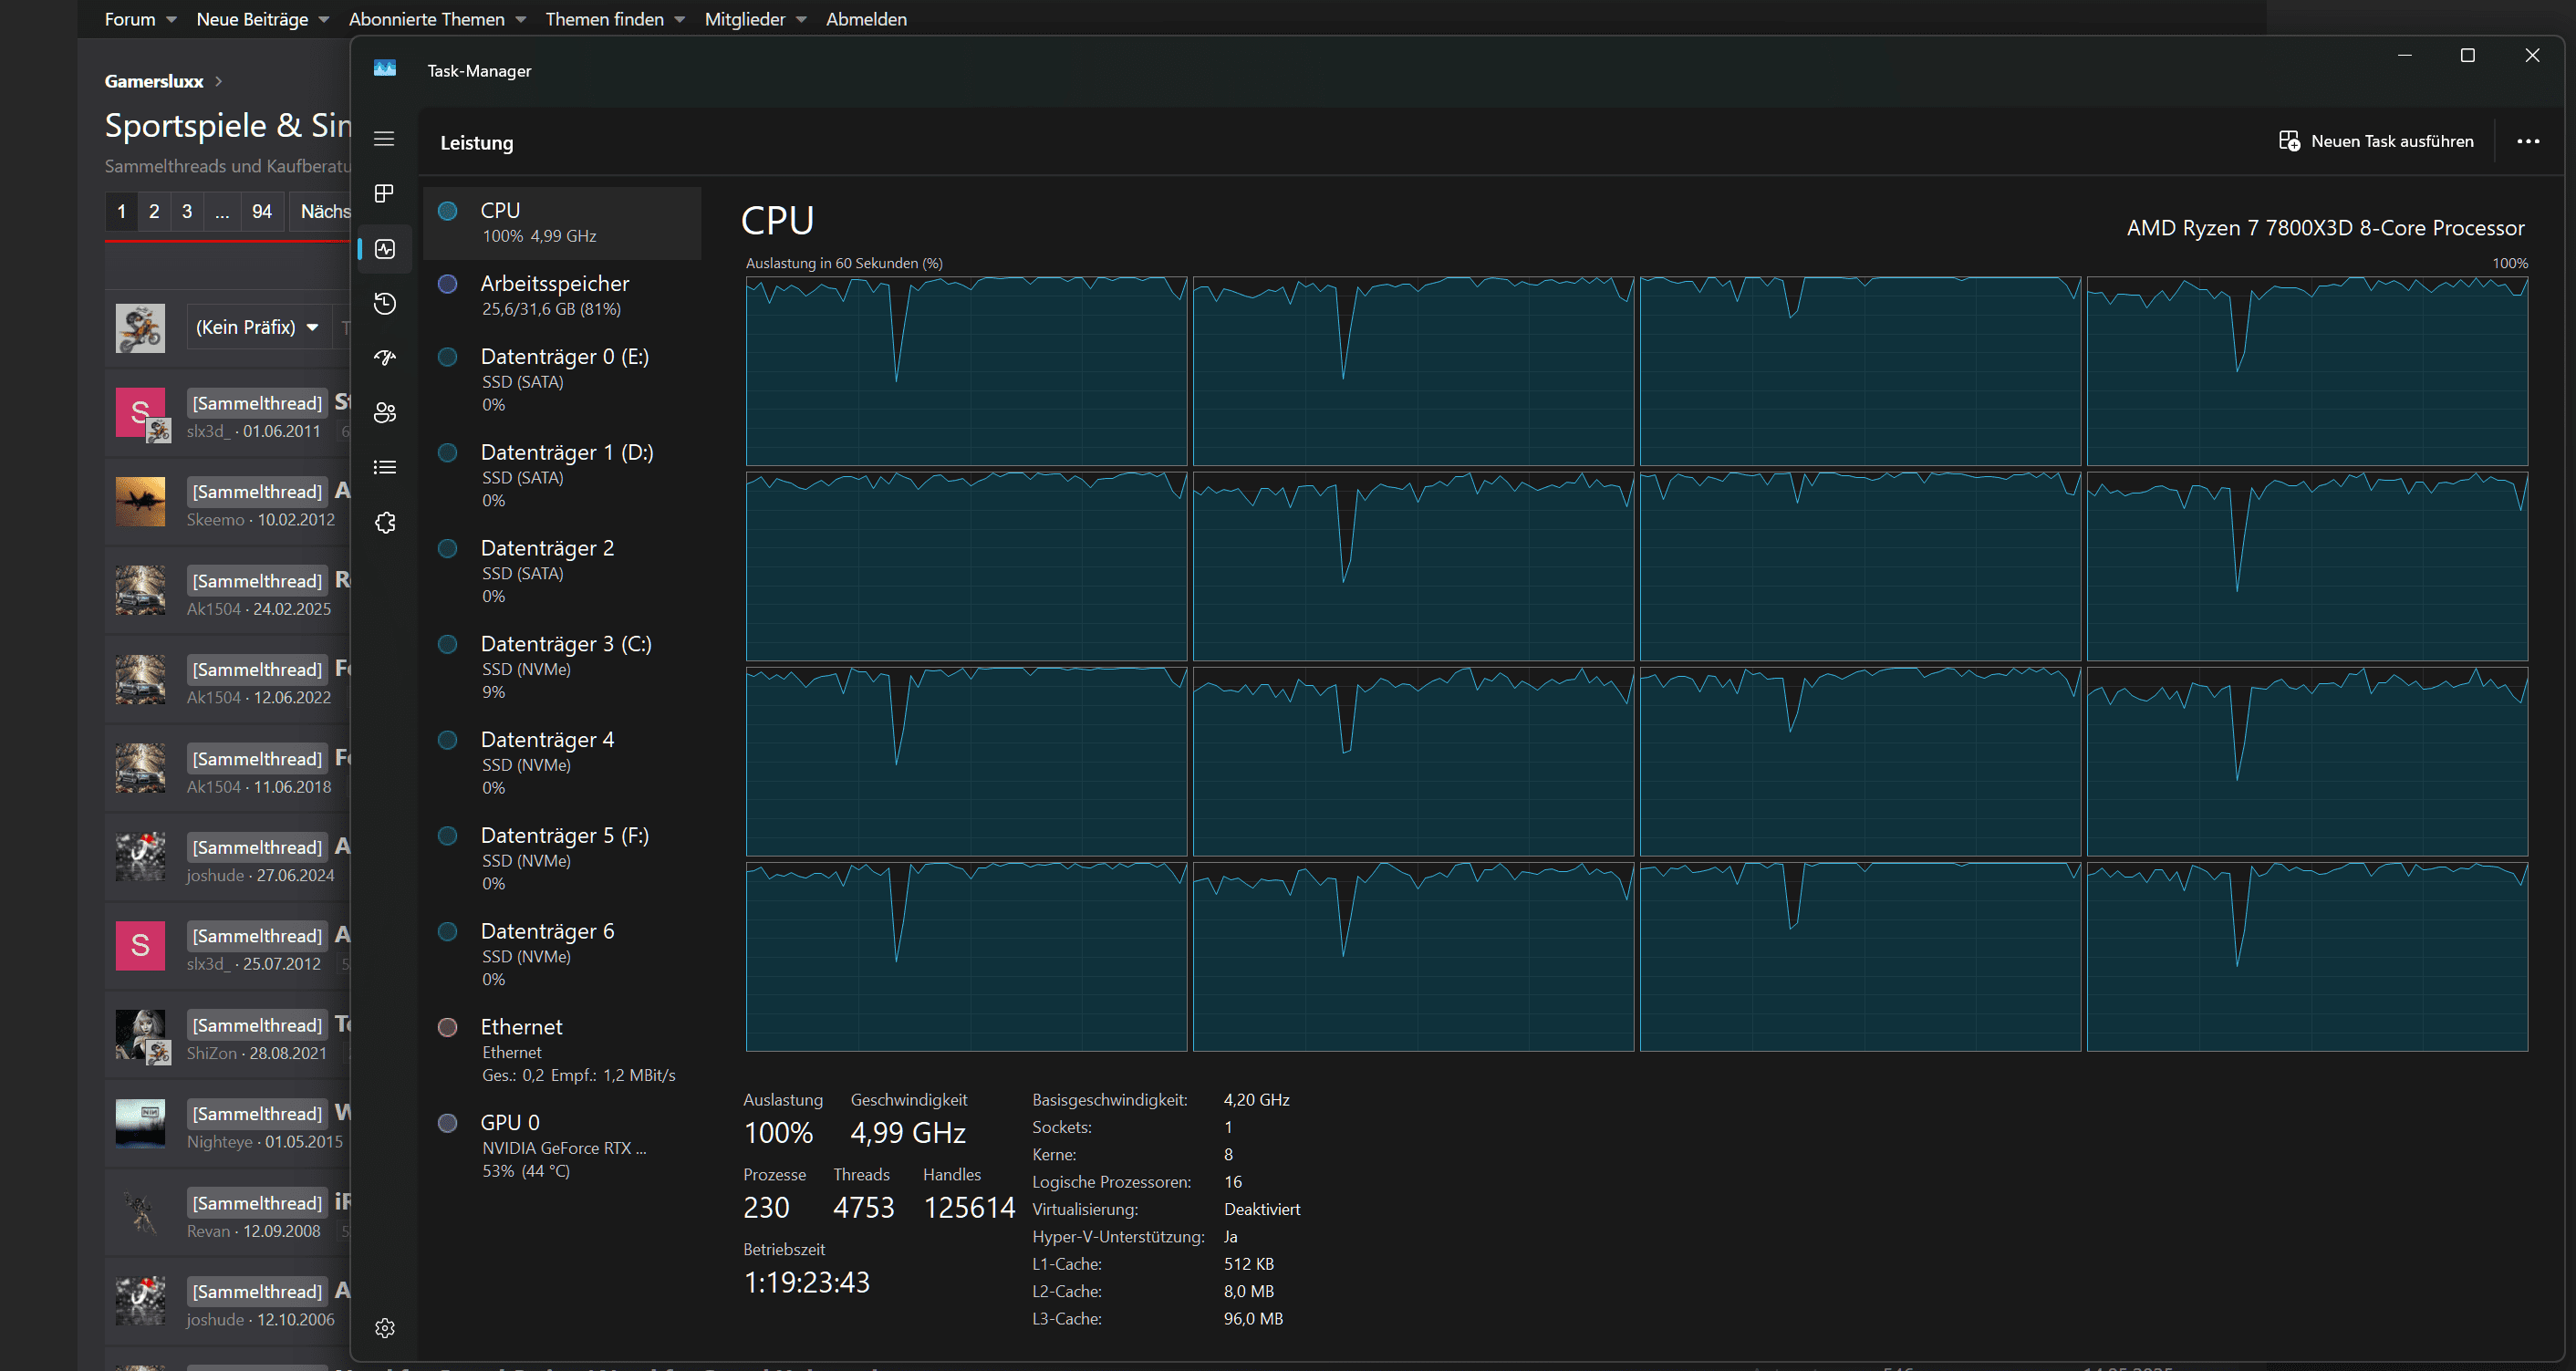Go to page 94 of thread list

pyautogui.click(x=262, y=211)
